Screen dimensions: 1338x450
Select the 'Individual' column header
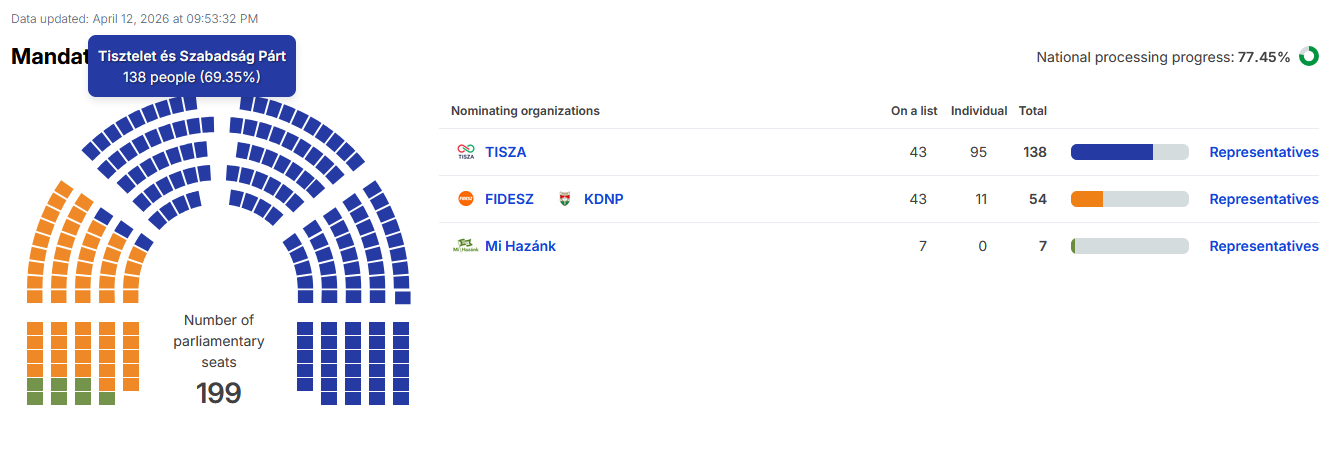pos(979,111)
